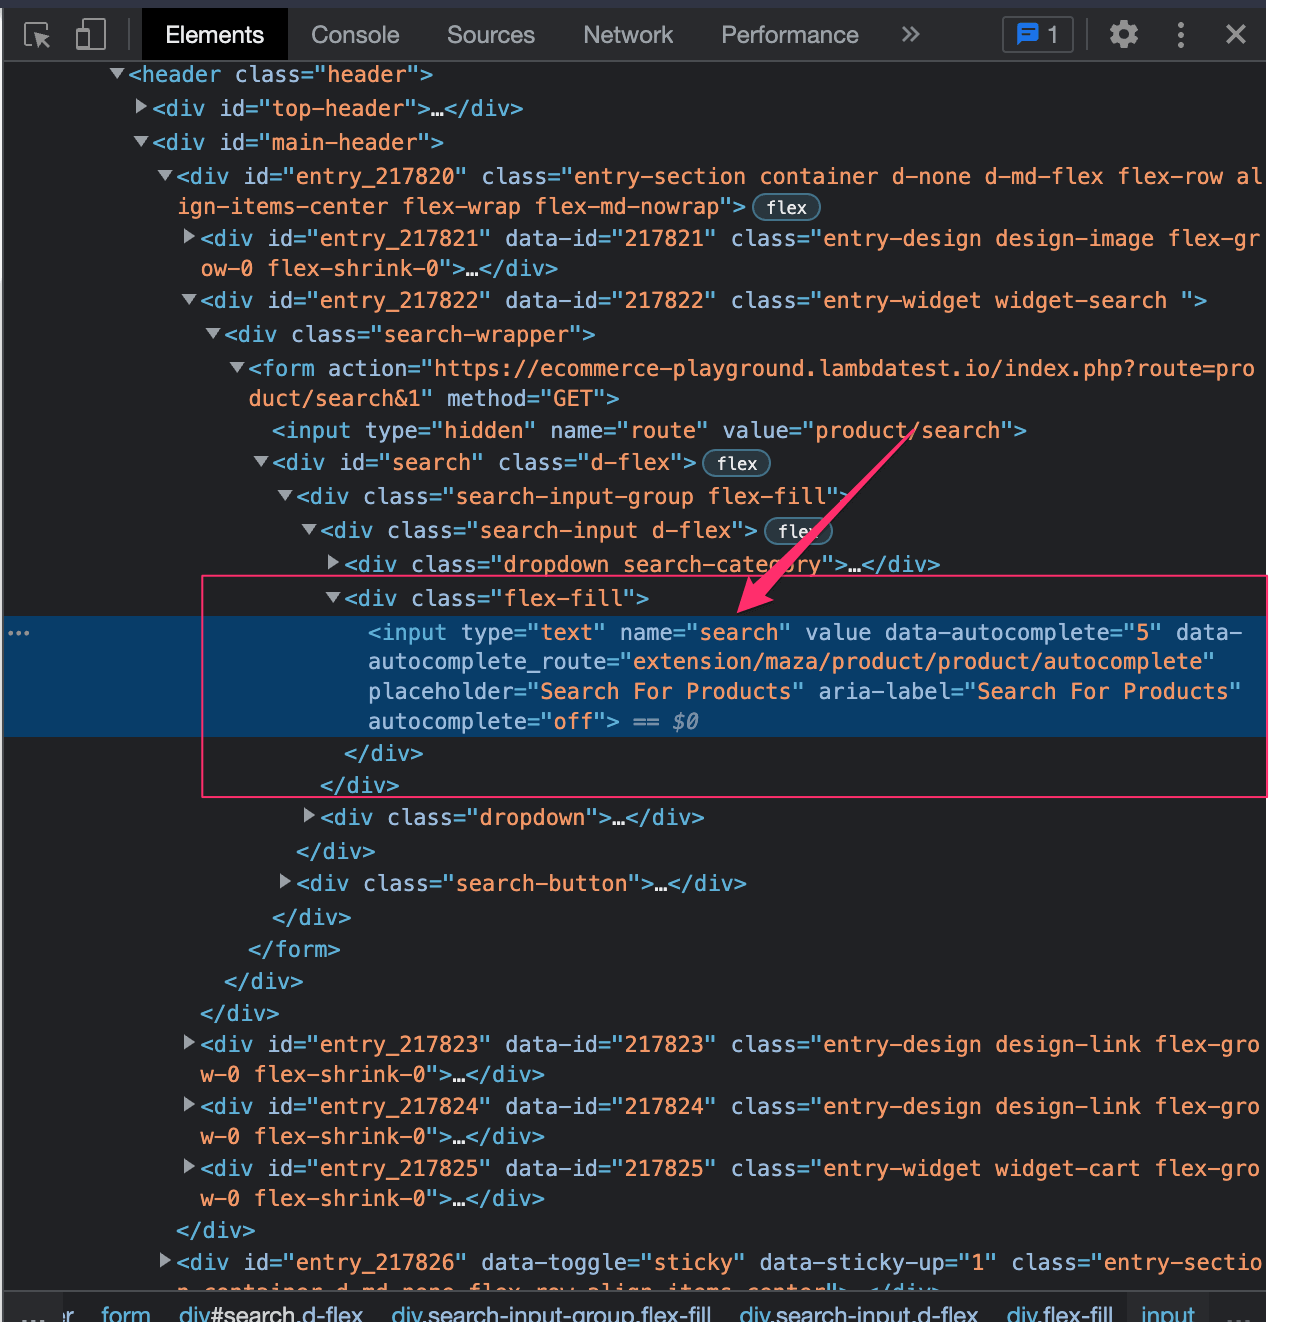
Task: Select input in the breadcrumb bar
Action: pos(1167,1313)
